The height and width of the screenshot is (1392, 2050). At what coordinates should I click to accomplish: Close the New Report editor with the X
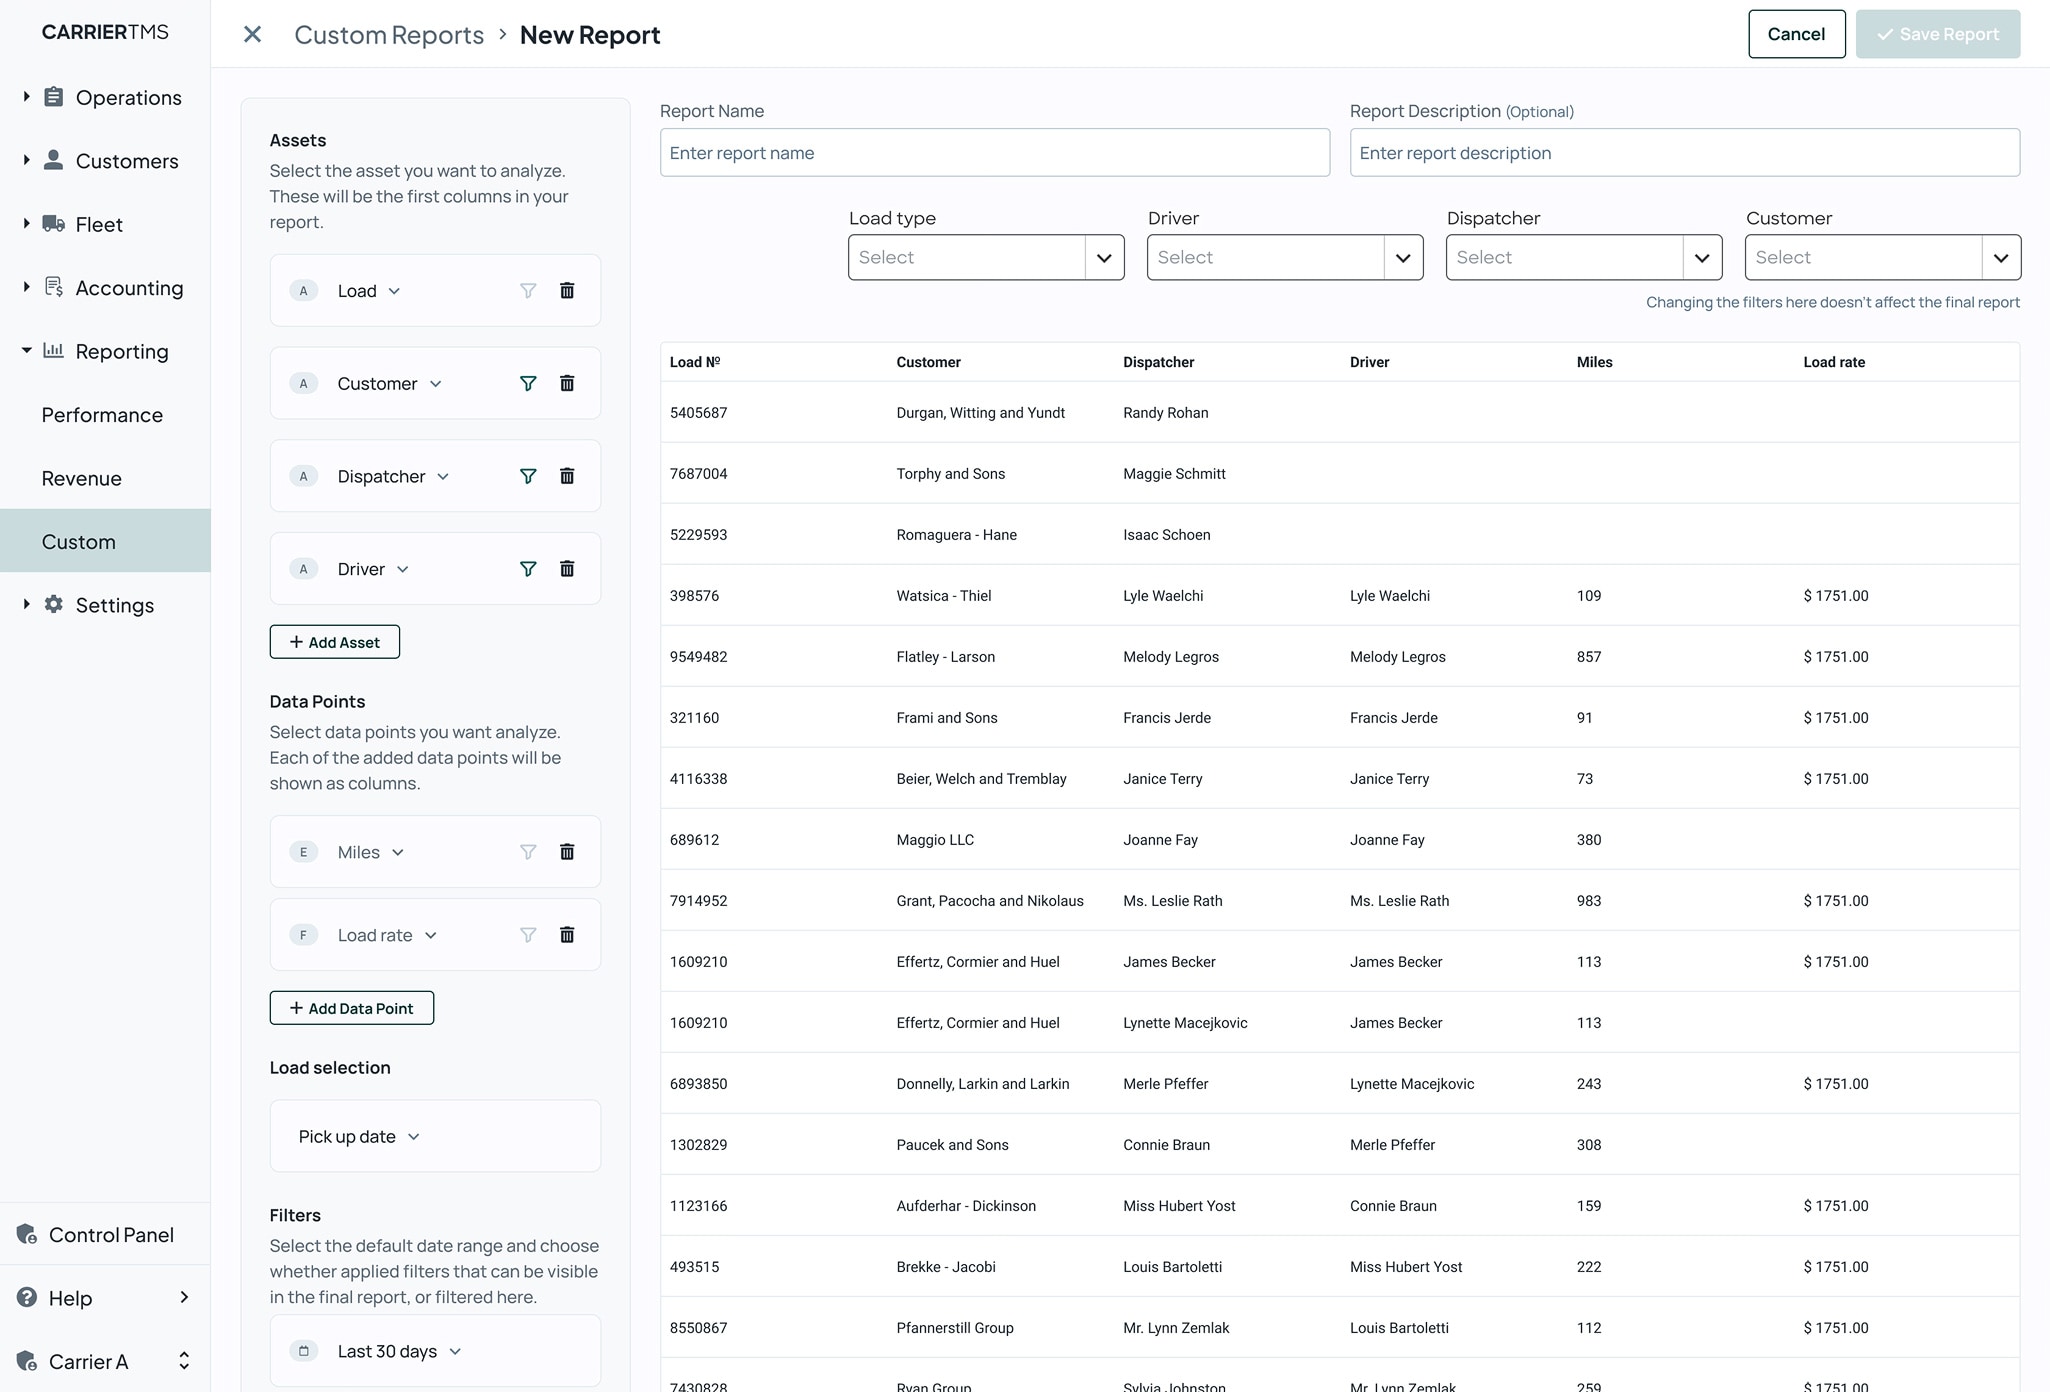click(x=252, y=34)
